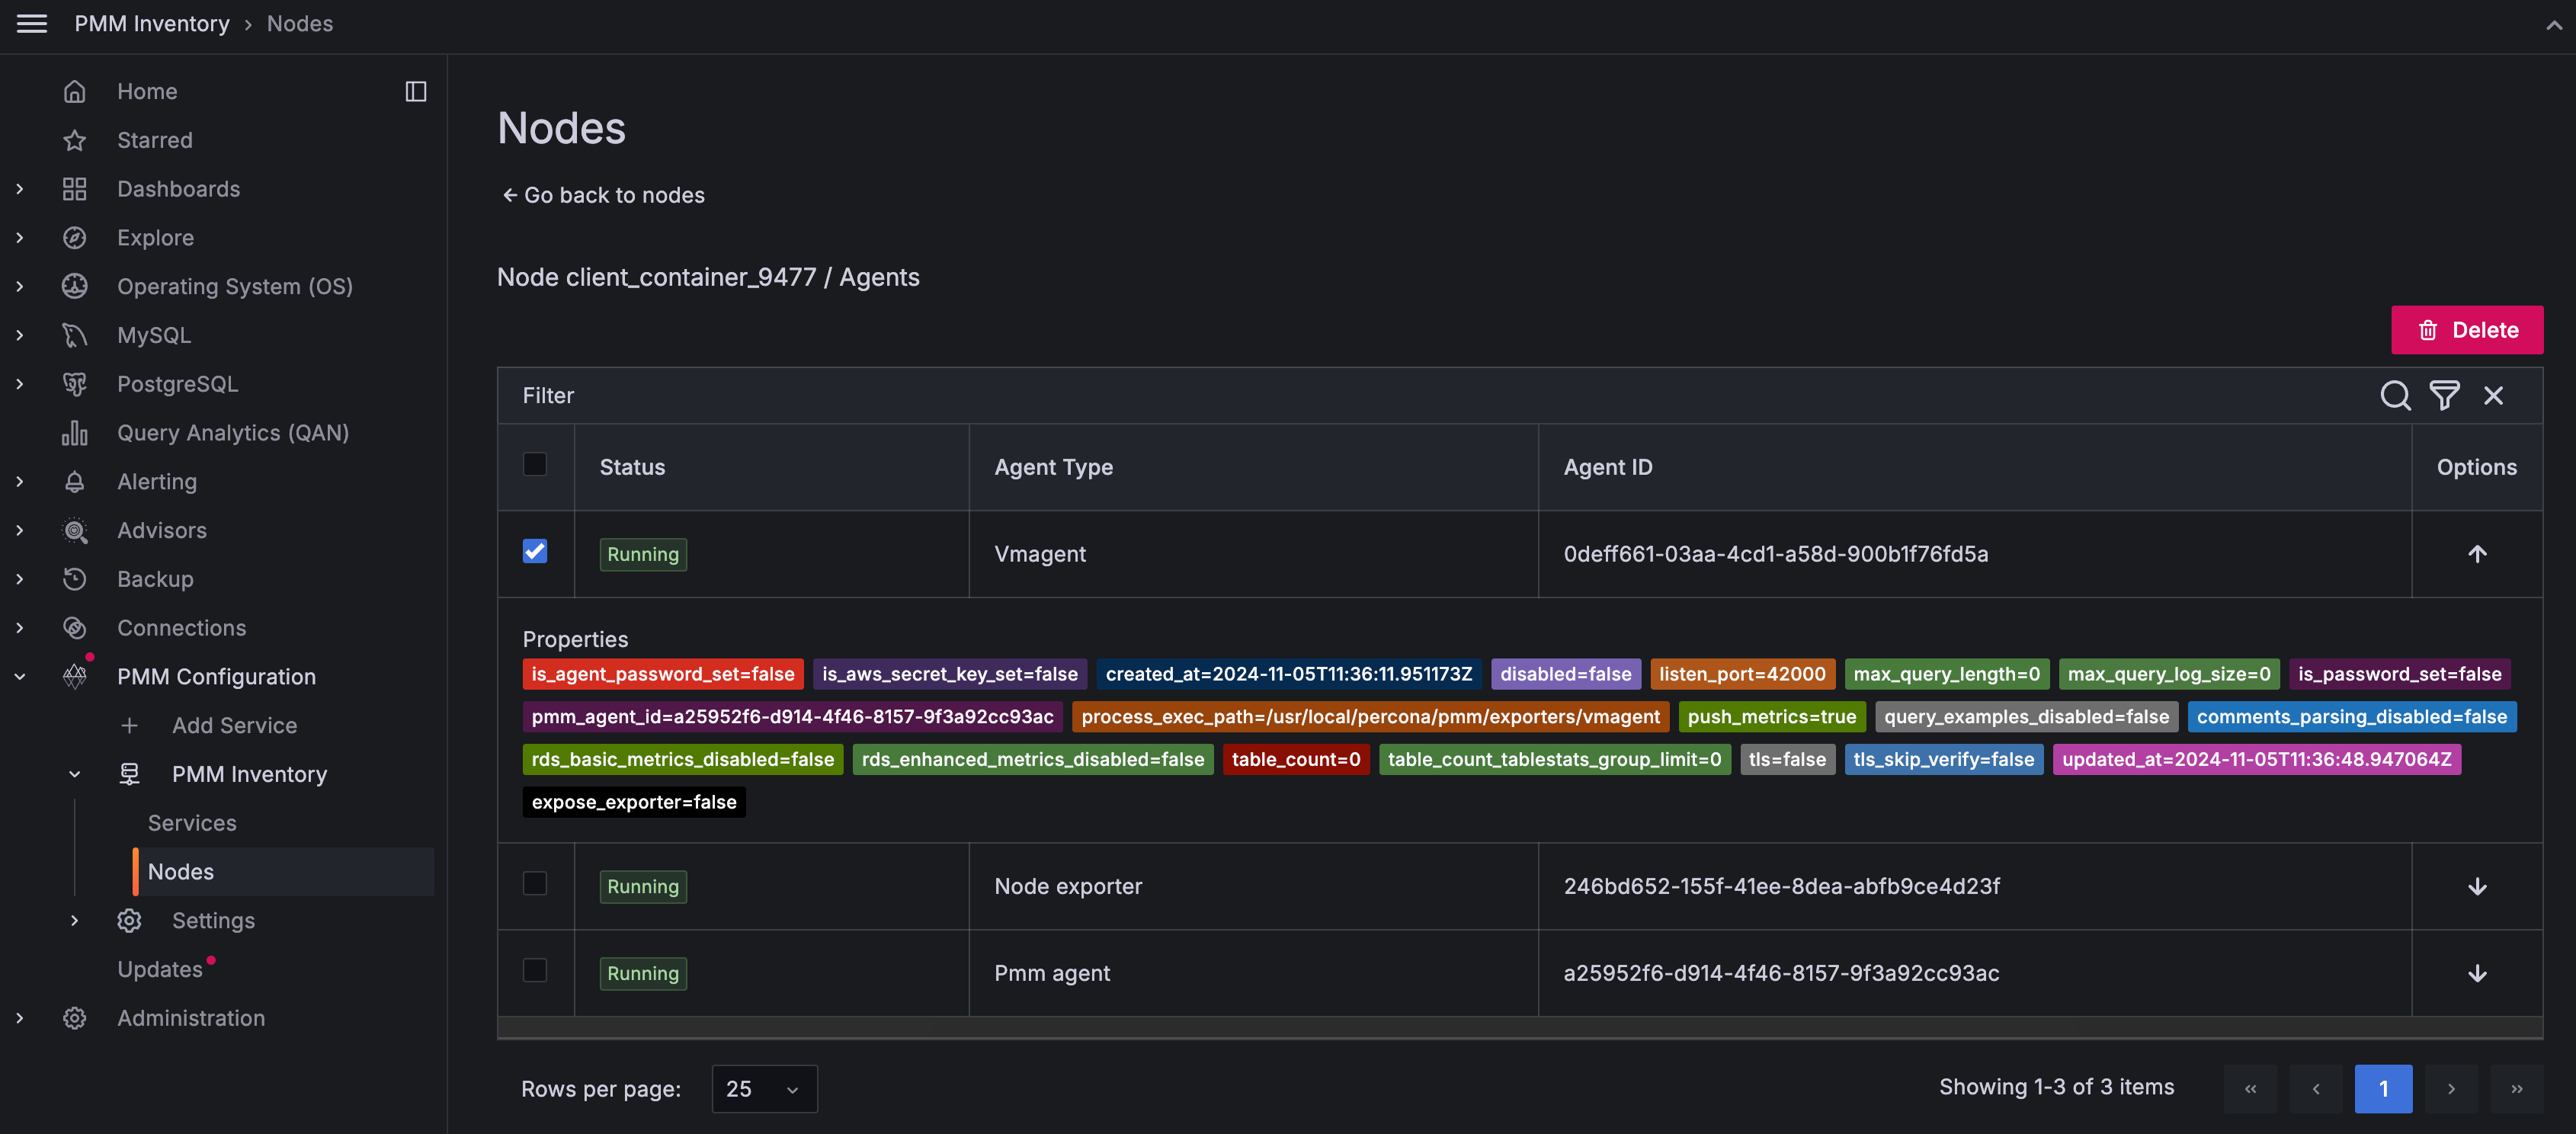
Task: Clear filter with the X icon
Action: pos(2493,396)
